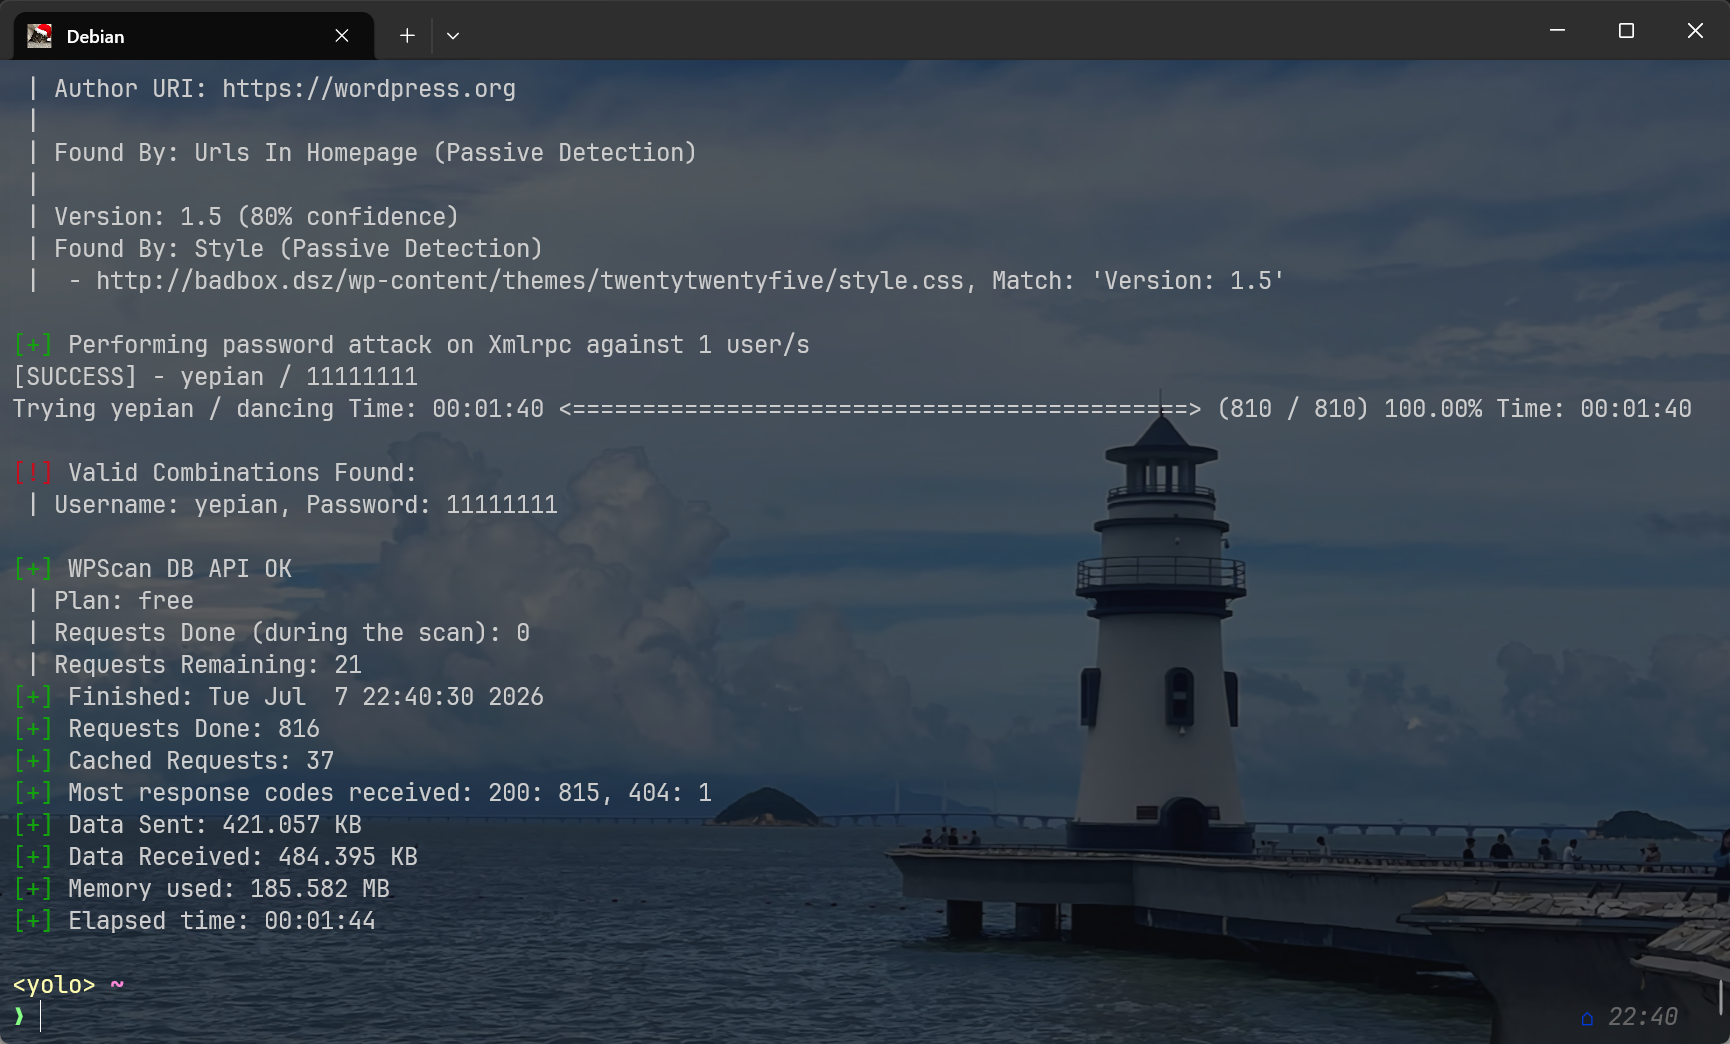Click the 'Cached Requests: 37' line
1730x1044 pixels.
click(x=174, y=761)
